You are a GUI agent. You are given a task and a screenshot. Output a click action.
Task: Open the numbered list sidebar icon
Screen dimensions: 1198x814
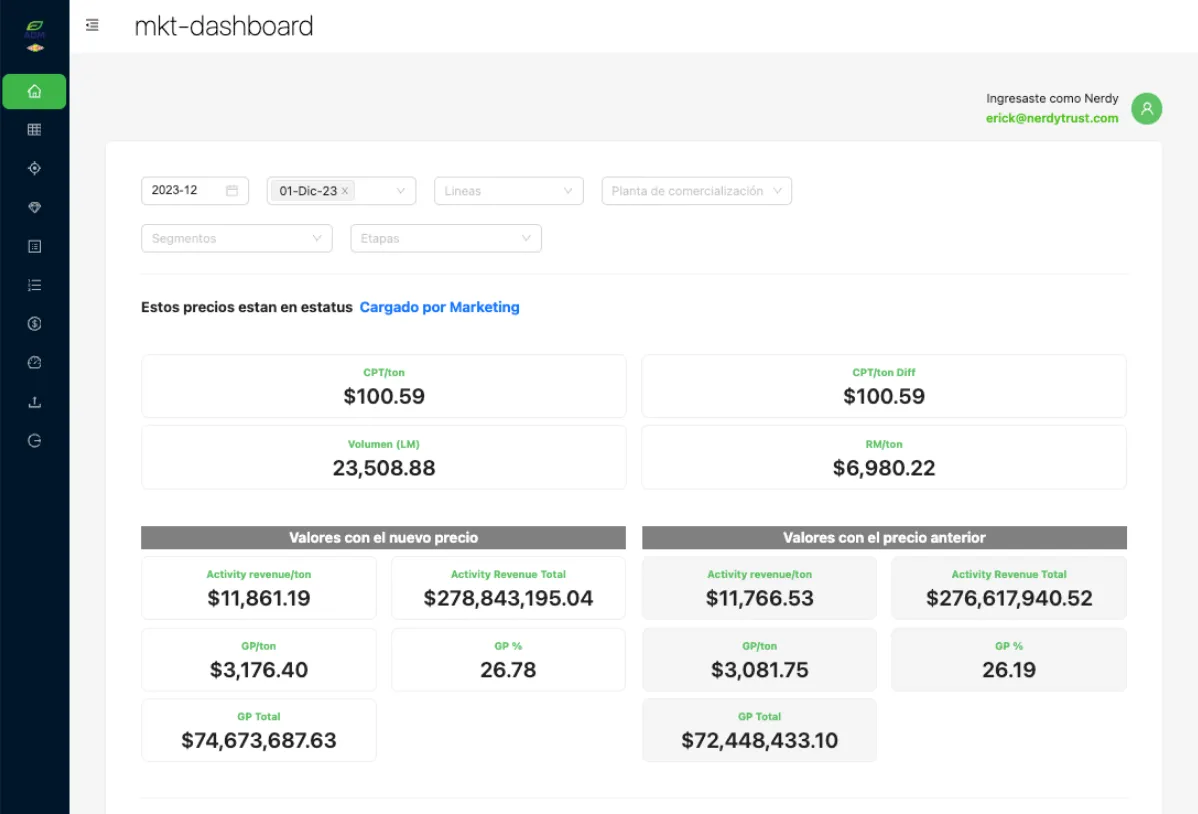(x=34, y=285)
